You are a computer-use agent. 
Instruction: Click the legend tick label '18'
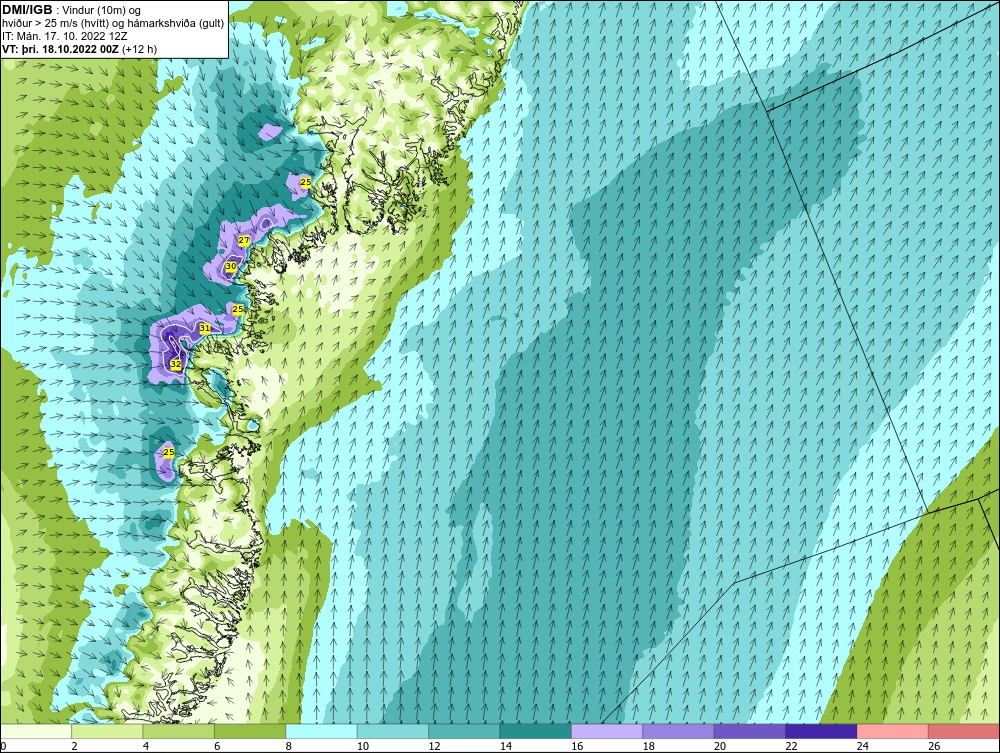[648, 746]
